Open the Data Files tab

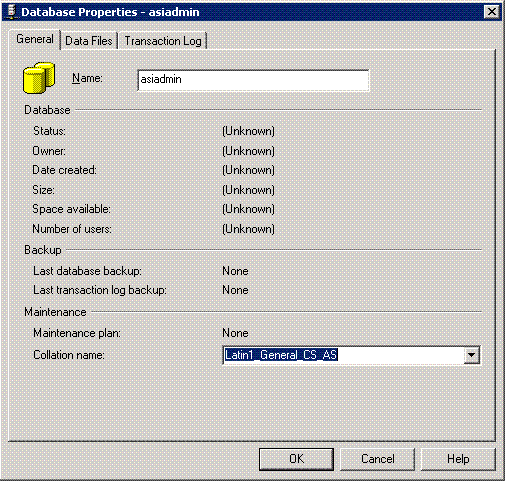point(89,41)
